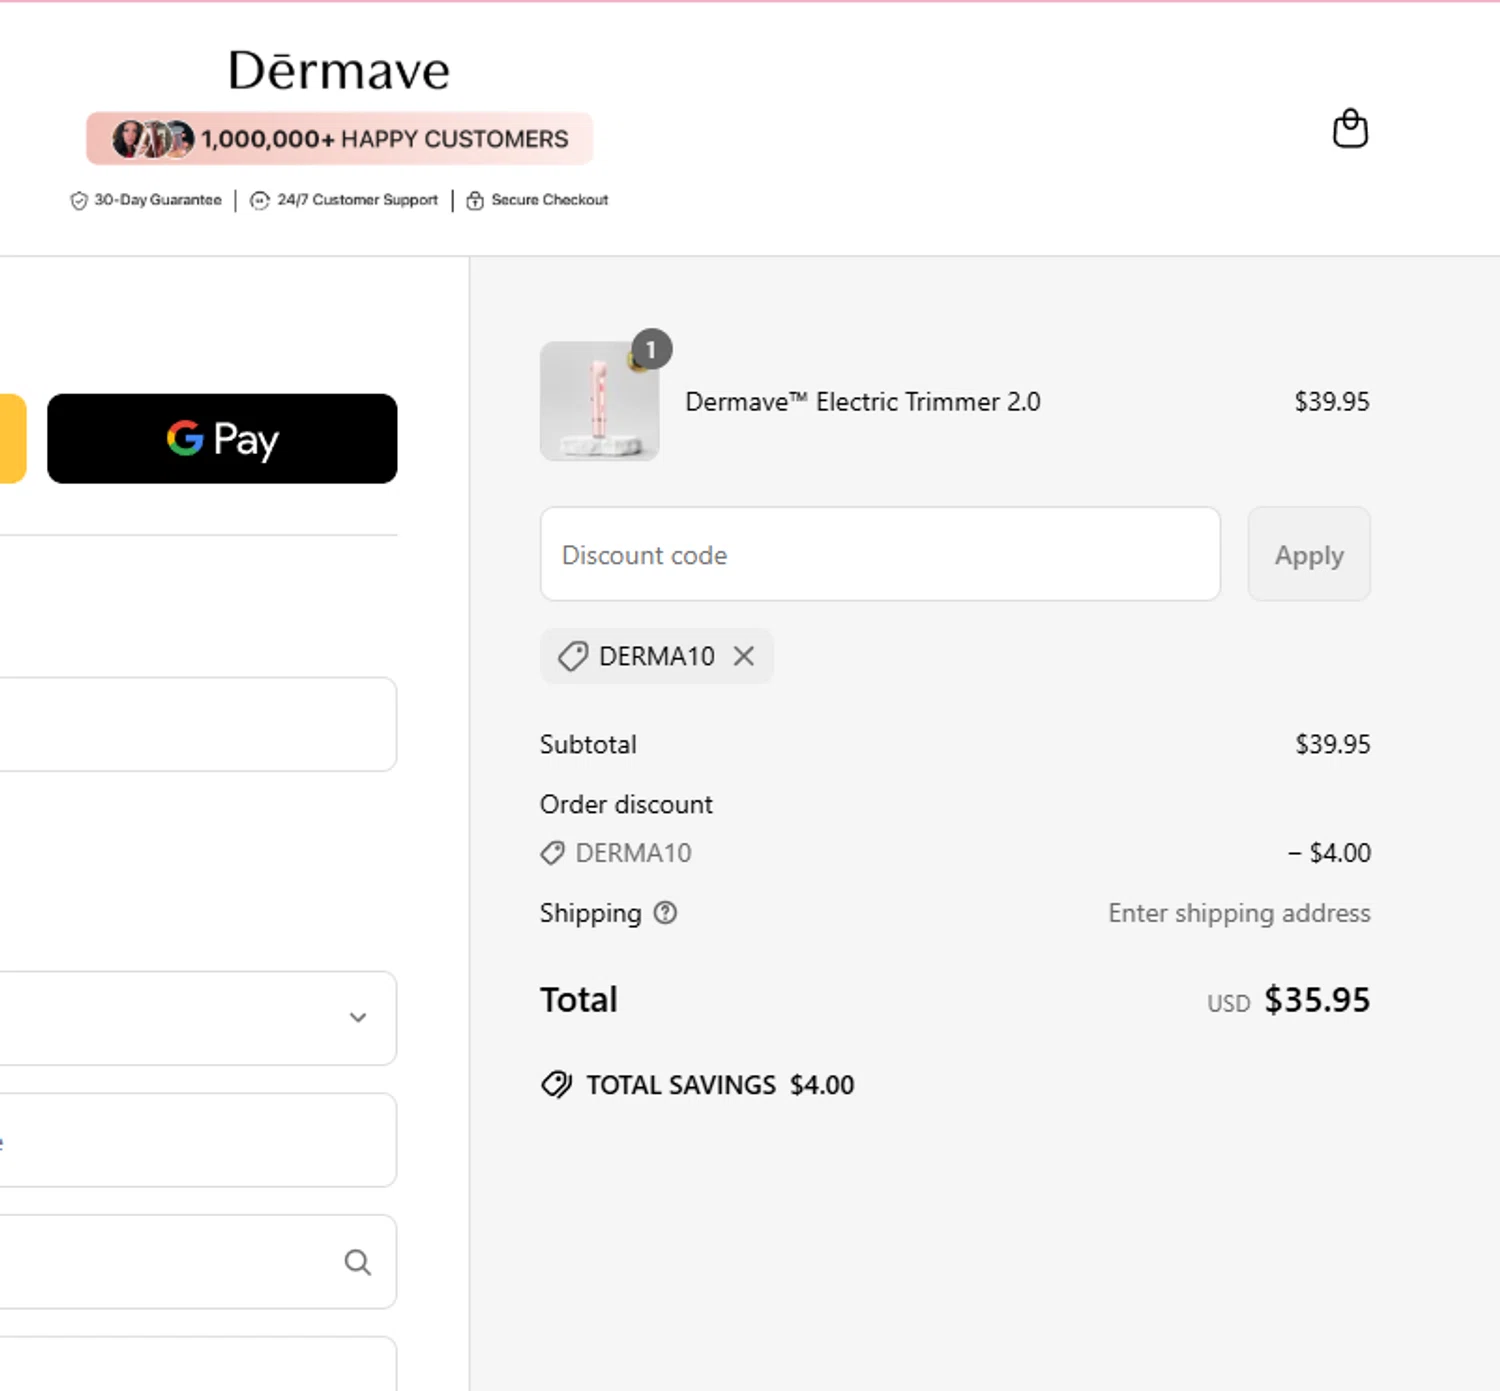Click the Shipping help question-mark icon

point(665,912)
